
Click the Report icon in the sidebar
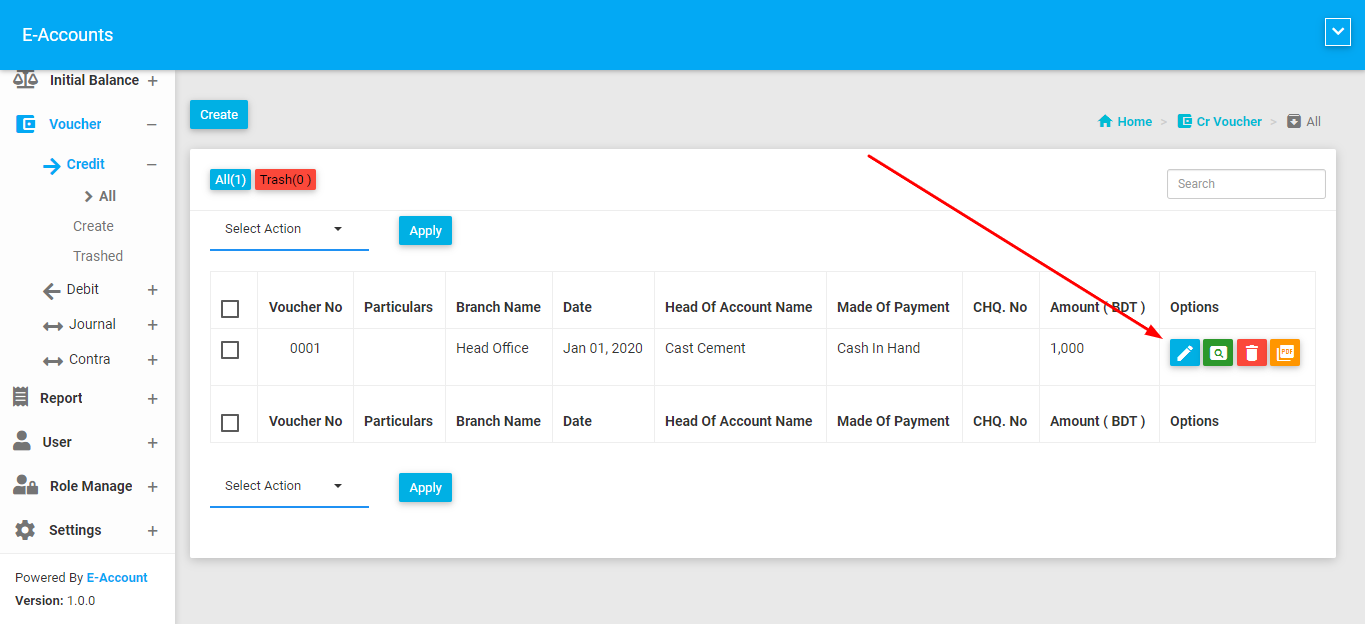pyautogui.click(x=21, y=398)
